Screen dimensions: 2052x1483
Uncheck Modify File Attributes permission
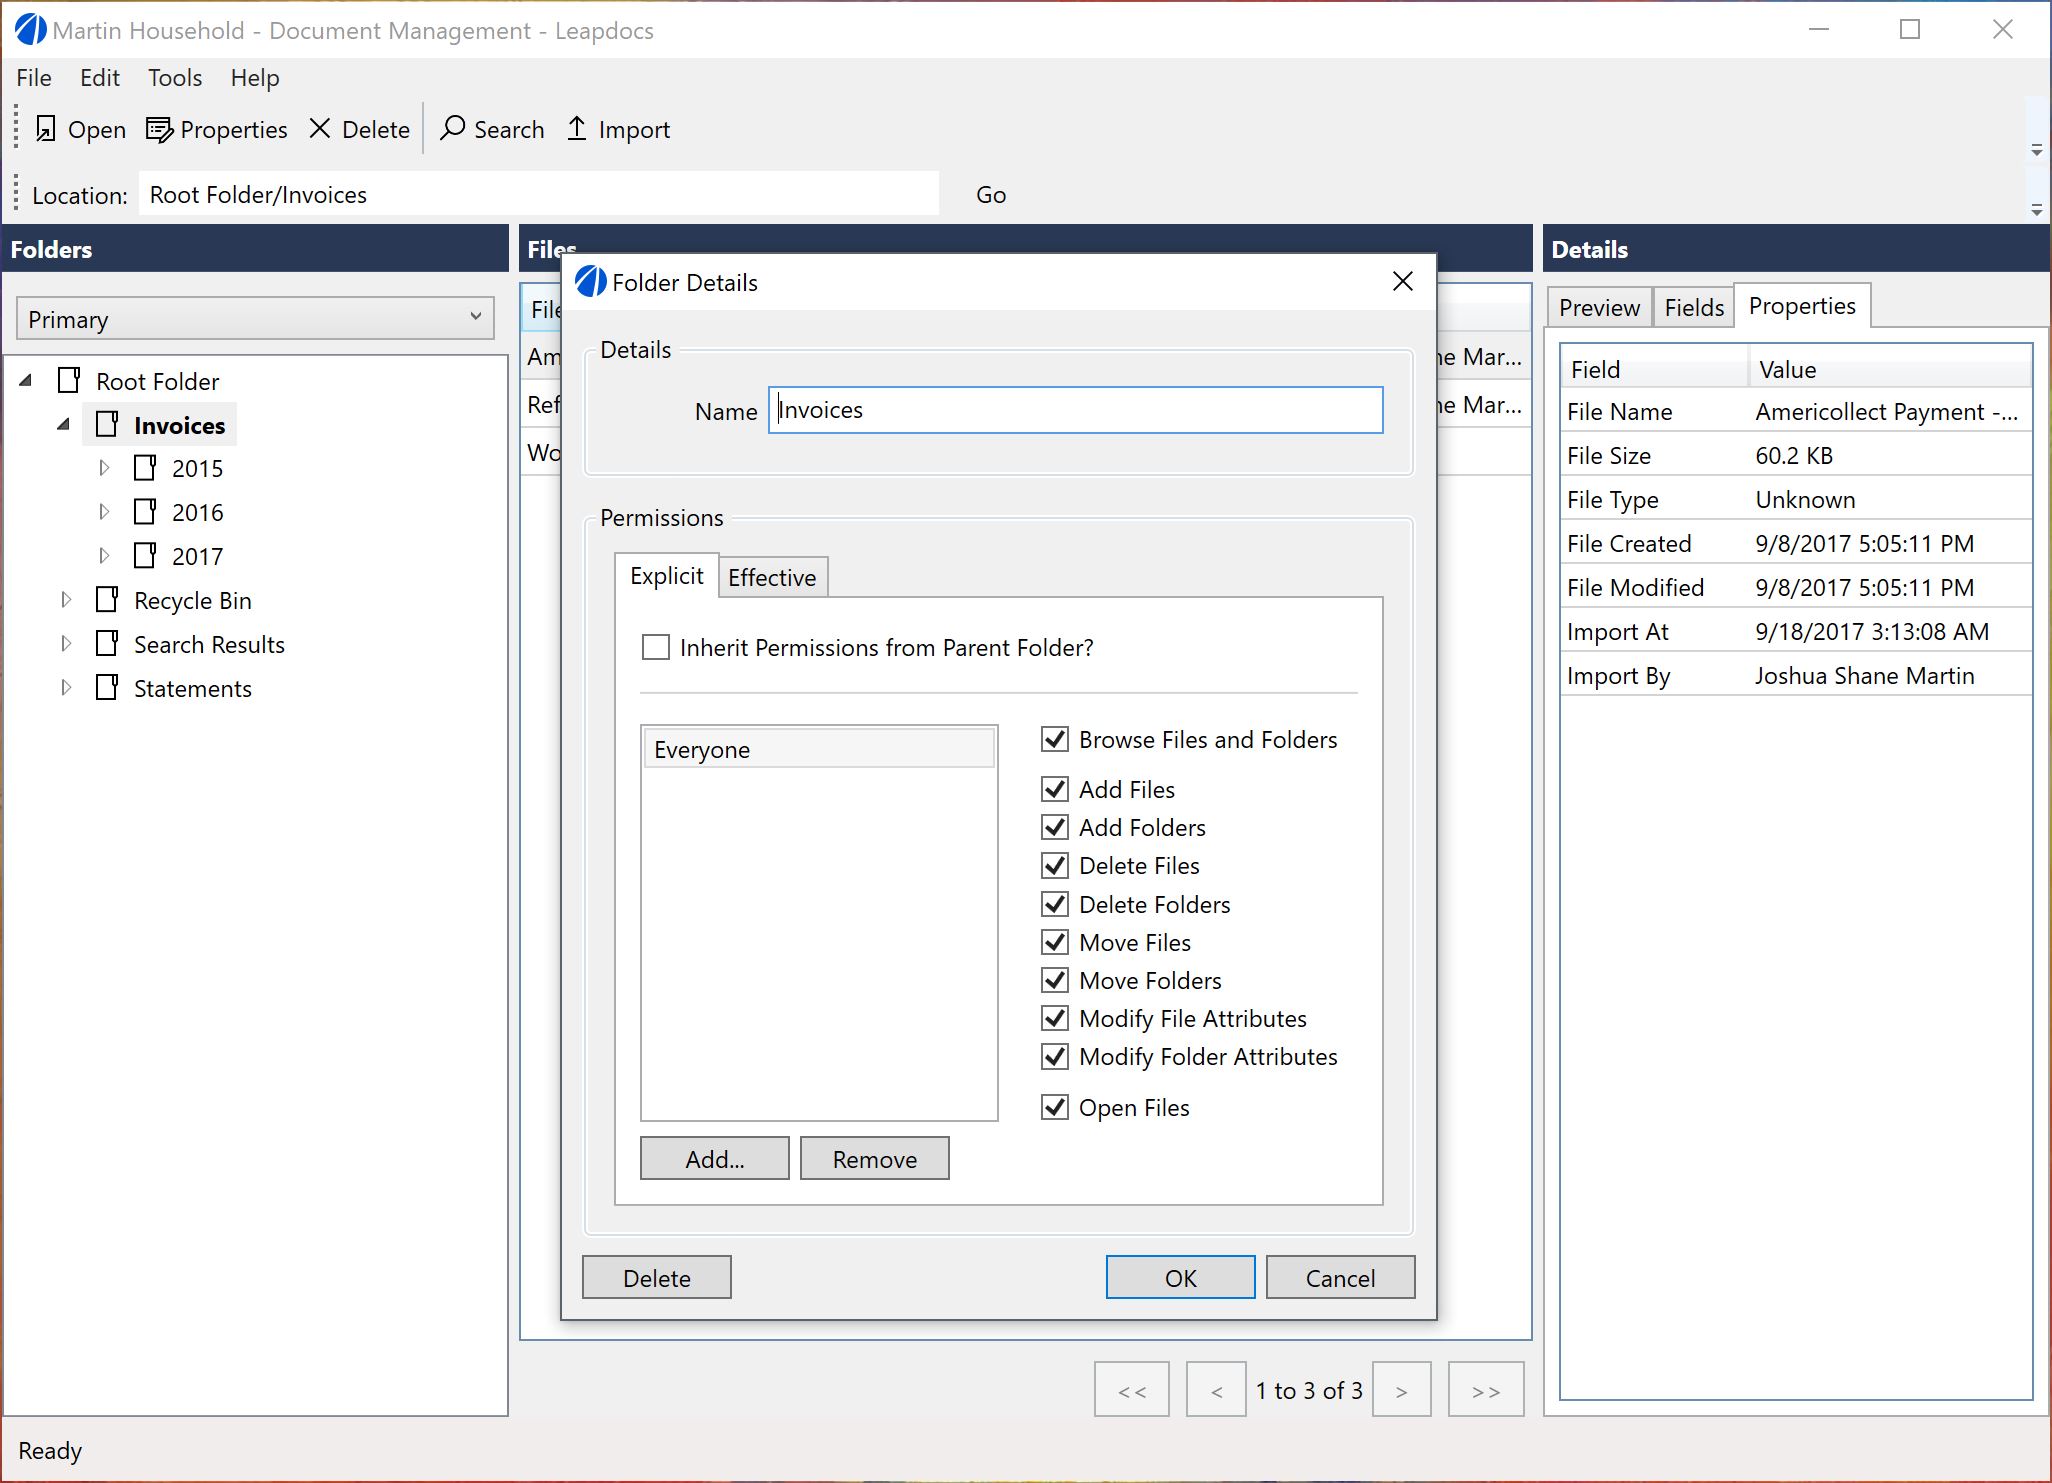point(1055,1019)
